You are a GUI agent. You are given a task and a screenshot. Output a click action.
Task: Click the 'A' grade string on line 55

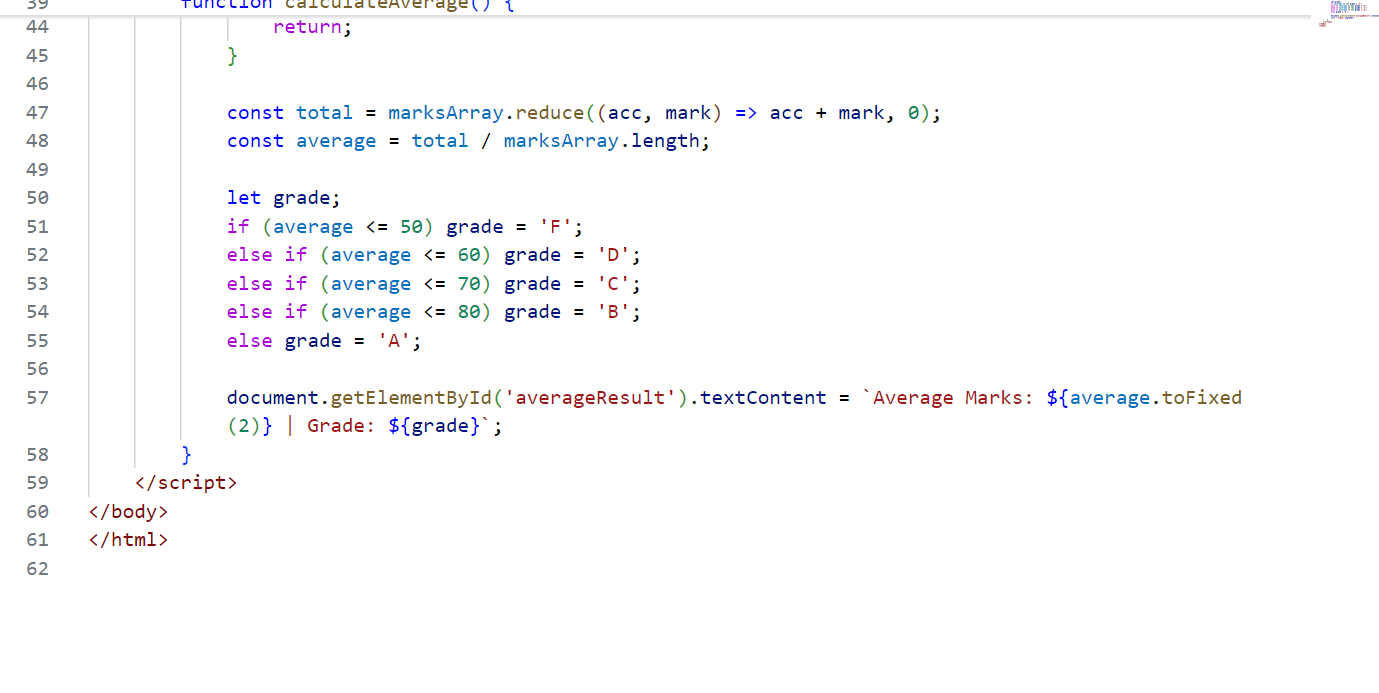[394, 341]
